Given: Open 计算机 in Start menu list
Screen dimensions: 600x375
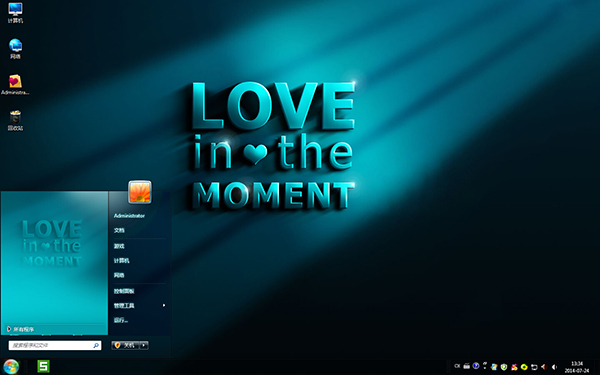Looking at the screenshot, I should click(121, 261).
